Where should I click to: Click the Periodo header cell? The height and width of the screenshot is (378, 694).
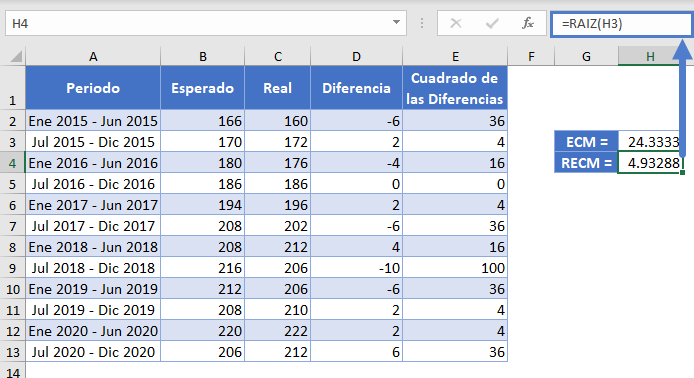tap(93, 88)
